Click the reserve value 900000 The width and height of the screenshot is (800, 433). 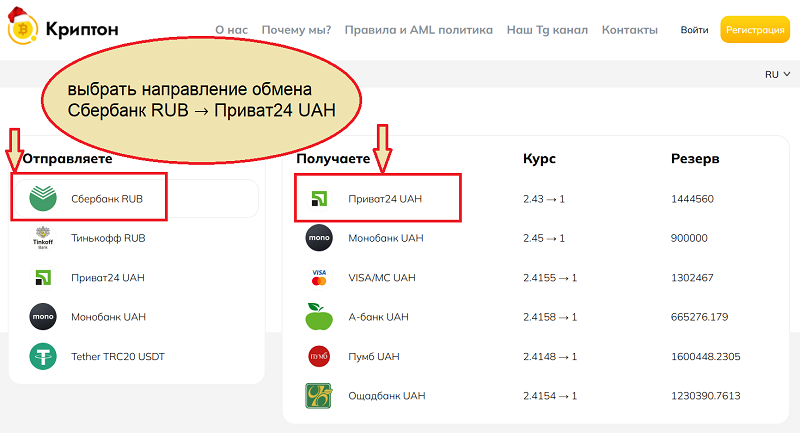[x=689, y=238]
